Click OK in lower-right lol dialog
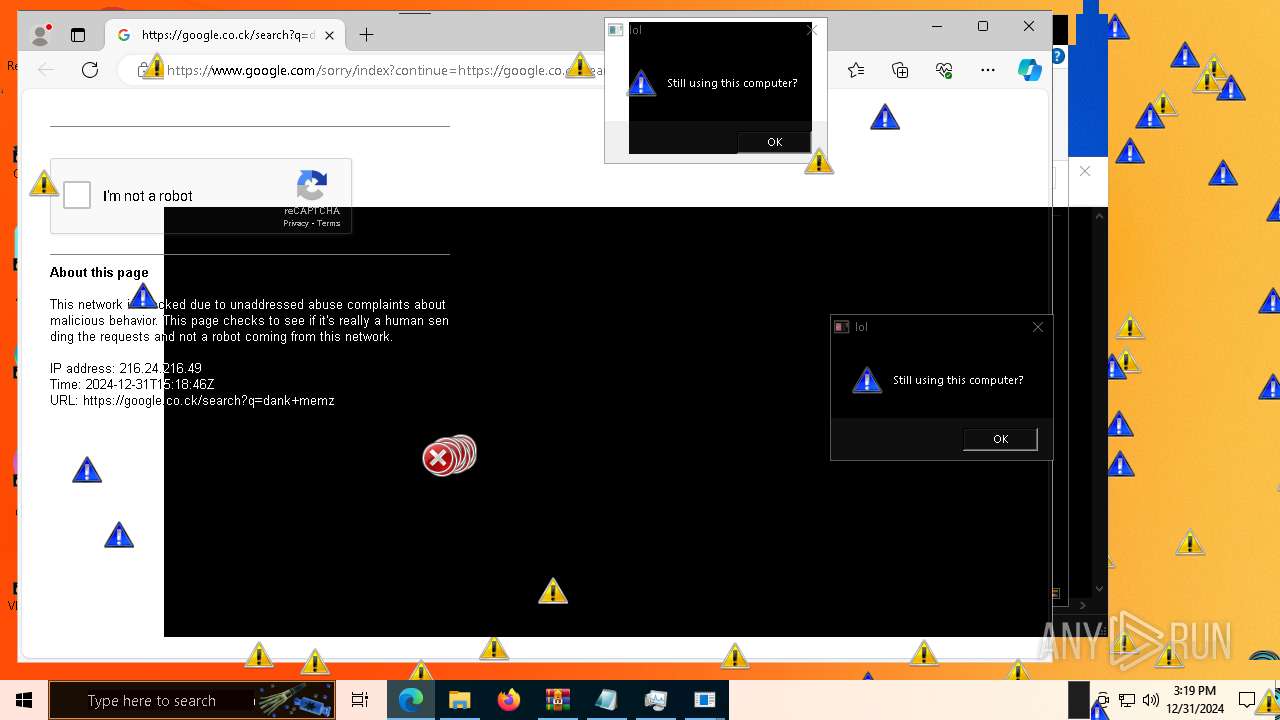 pos(1000,439)
